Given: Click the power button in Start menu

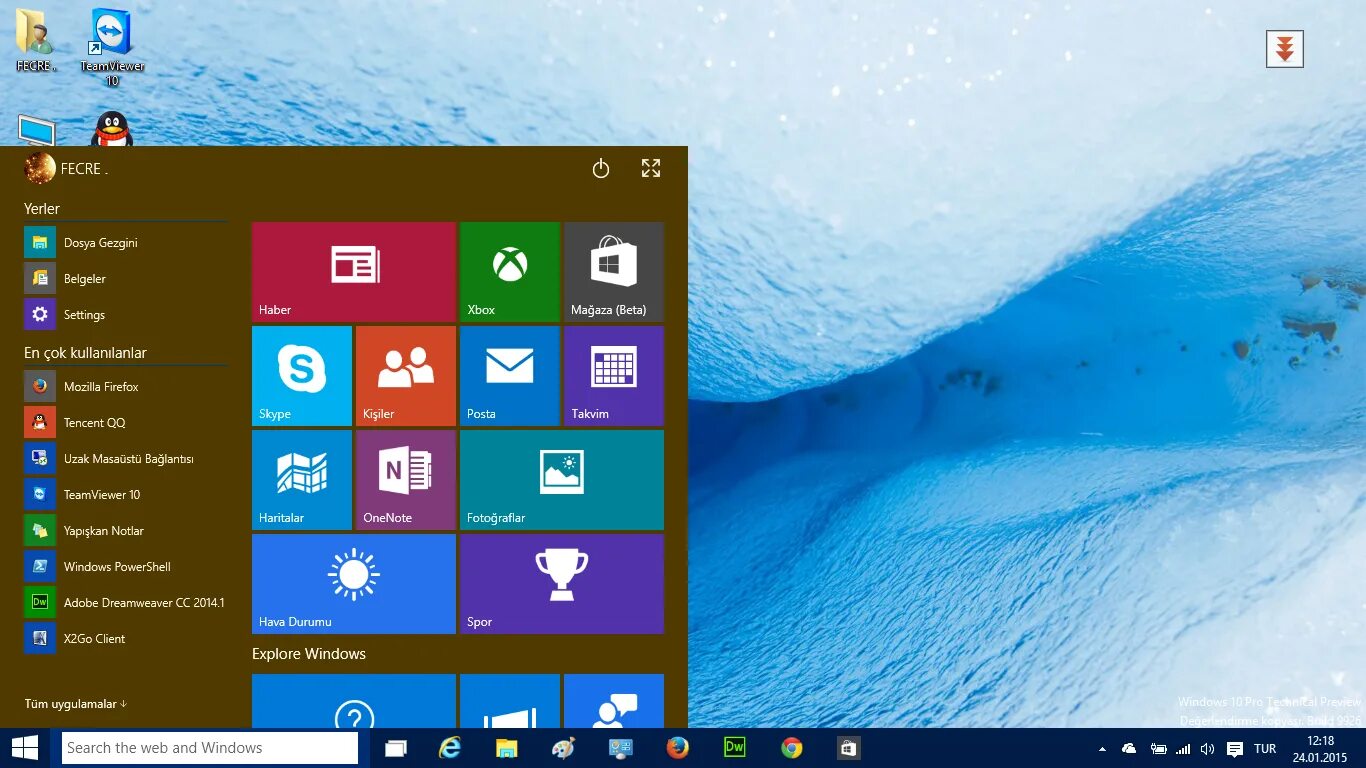Looking at the screenshot, I should (x=601, y=169).
